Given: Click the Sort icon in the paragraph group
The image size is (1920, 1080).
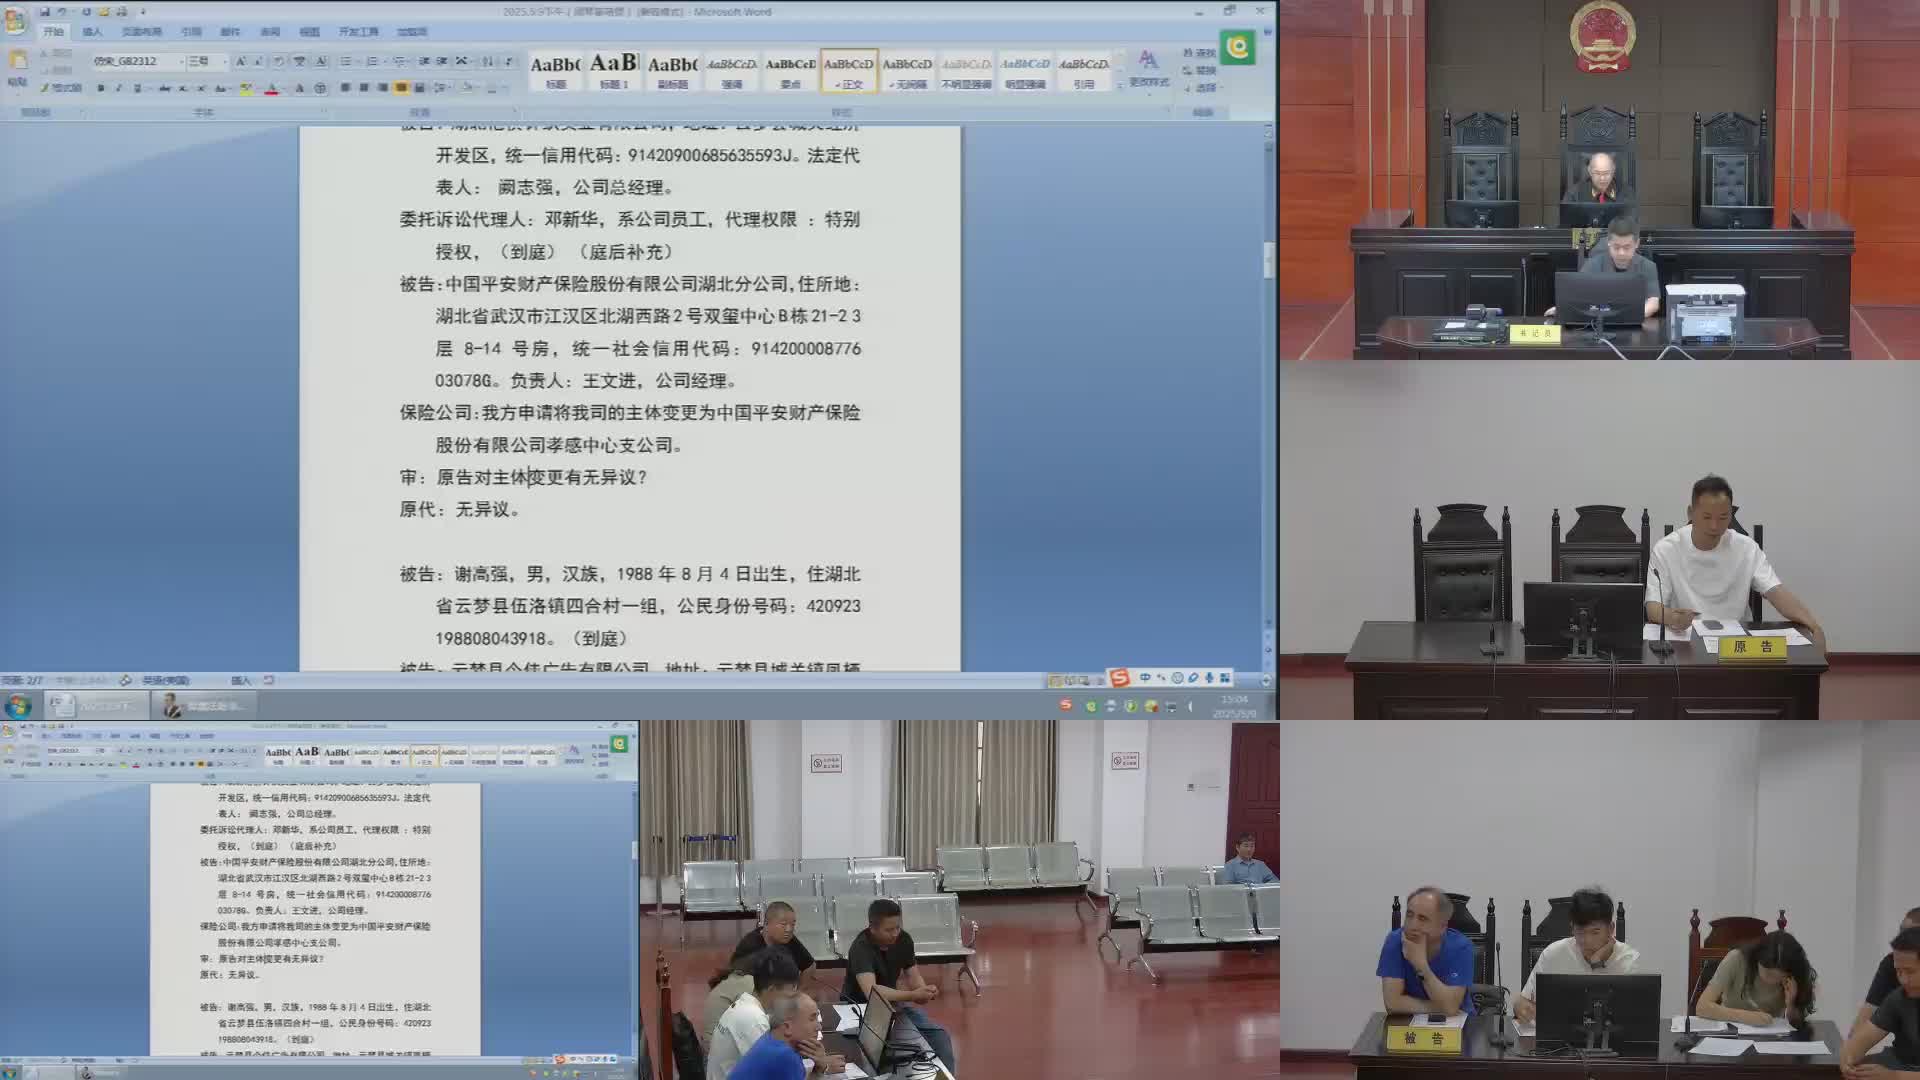Looking at the screenshot, I should click(x=487, y=61).
